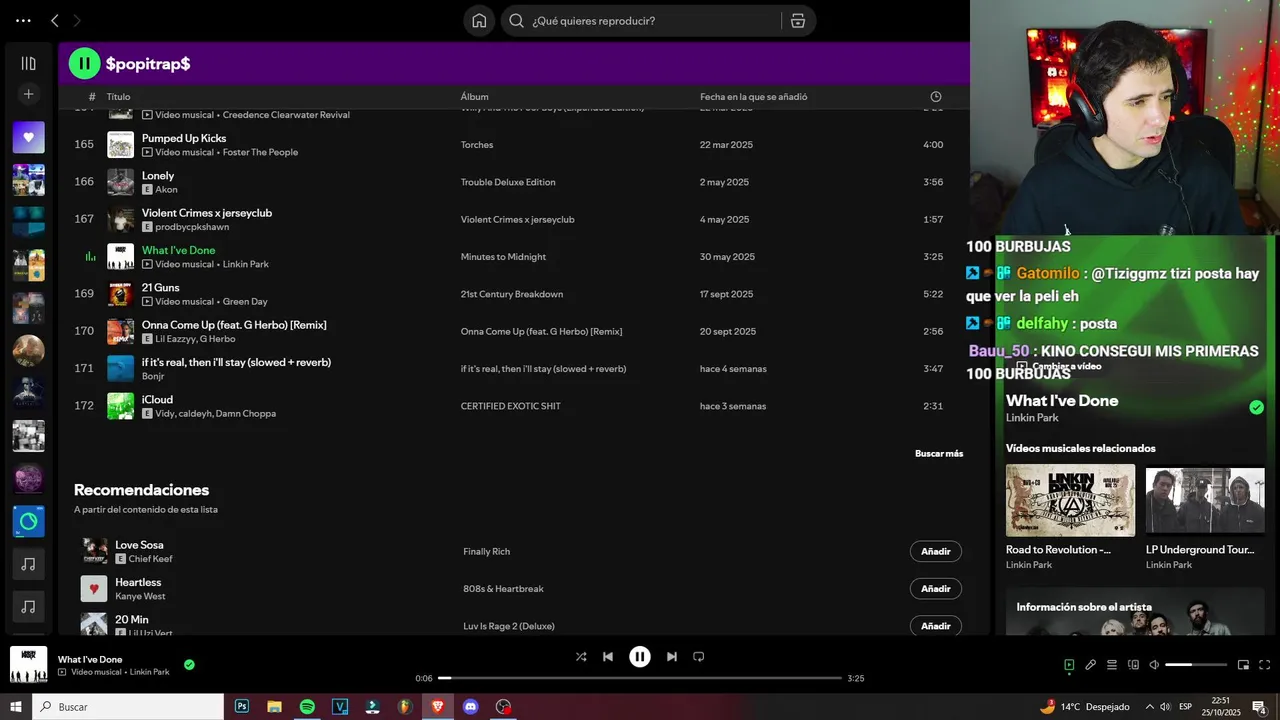The height and width of the screenshot is (720, 1280).
Task: Sort by 'Fecha en la que se añadió' header
Action: [x=753, y=97]
